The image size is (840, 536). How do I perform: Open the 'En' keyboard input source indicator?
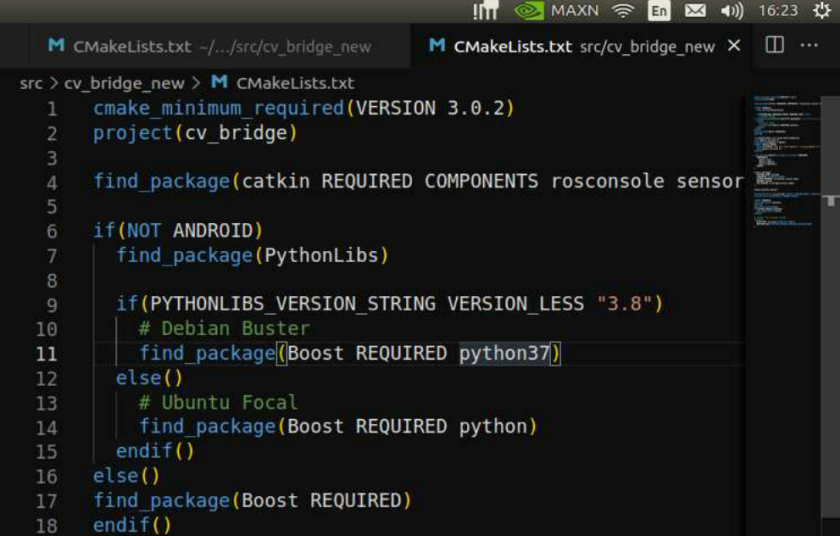pos(659,11)
